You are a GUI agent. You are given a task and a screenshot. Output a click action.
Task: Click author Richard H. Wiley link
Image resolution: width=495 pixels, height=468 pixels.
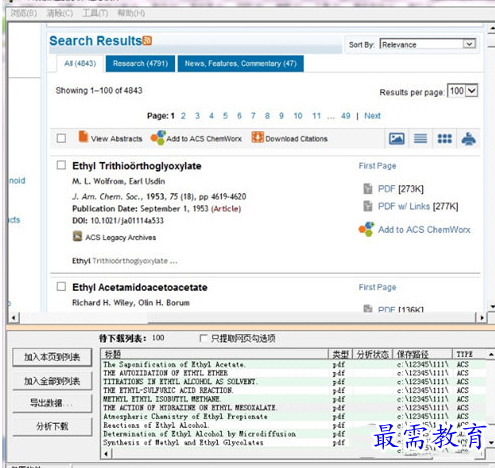point(103,303)
